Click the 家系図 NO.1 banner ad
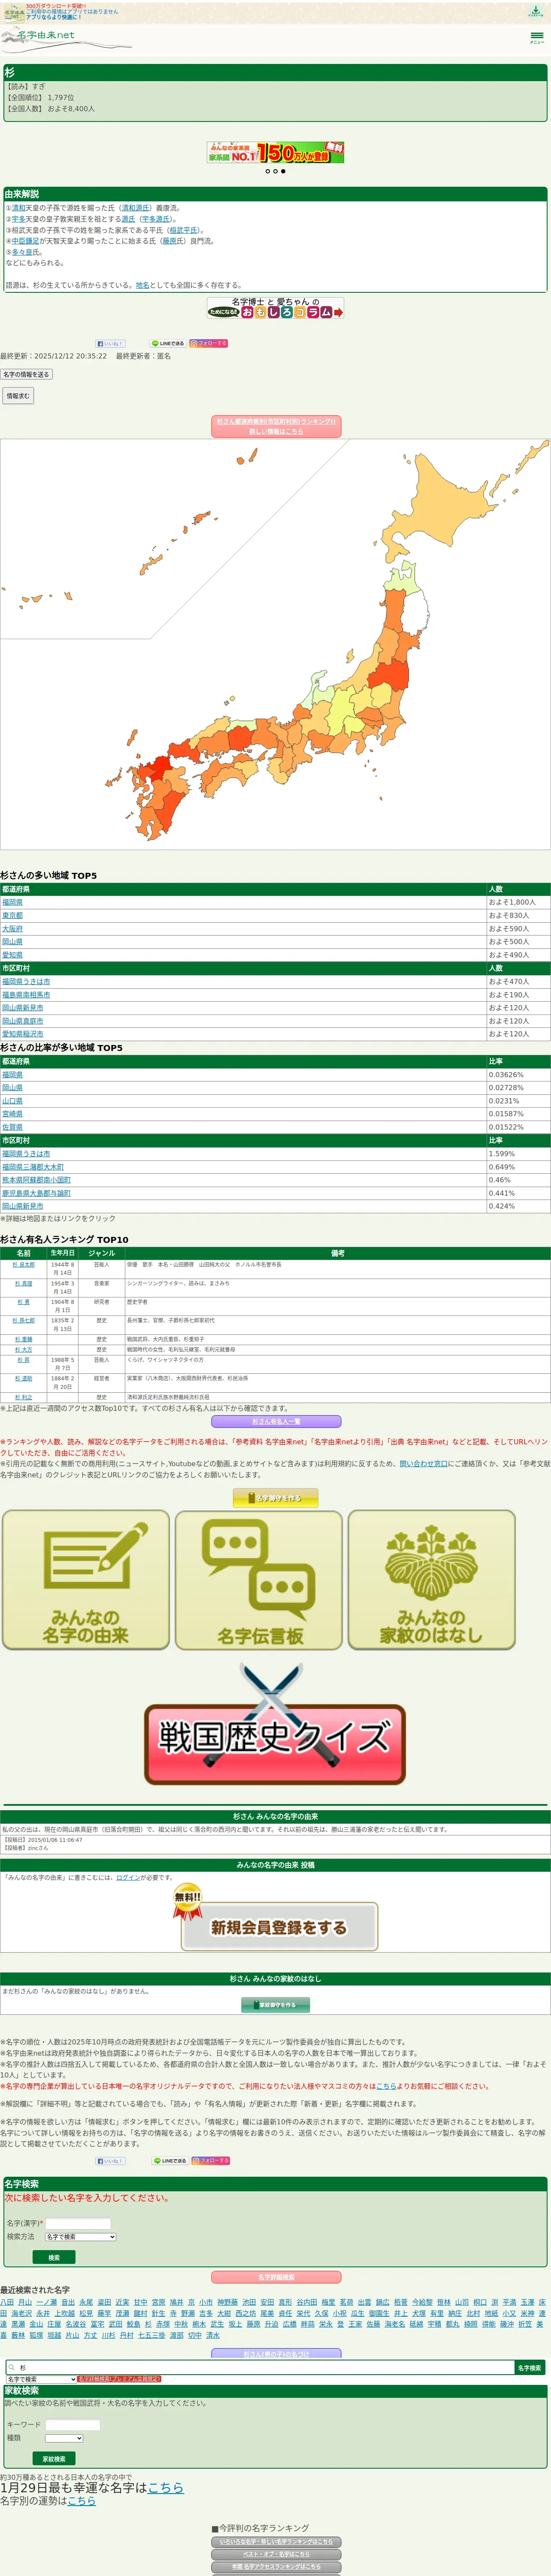 tap(275, 152)
